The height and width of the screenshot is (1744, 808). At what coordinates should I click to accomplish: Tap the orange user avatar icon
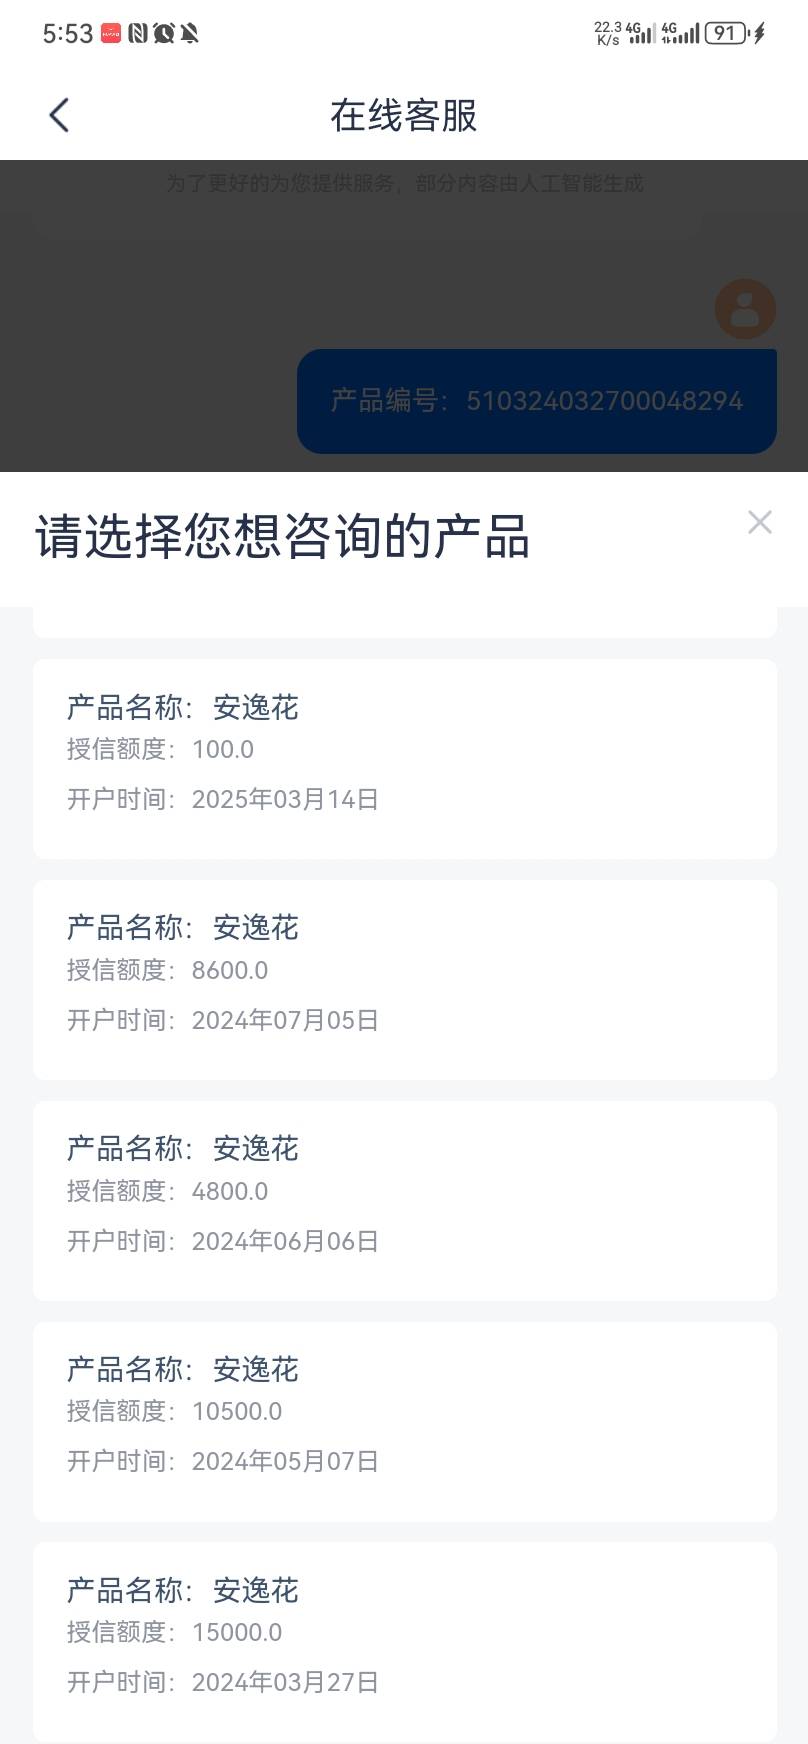[x=745, y=309]
